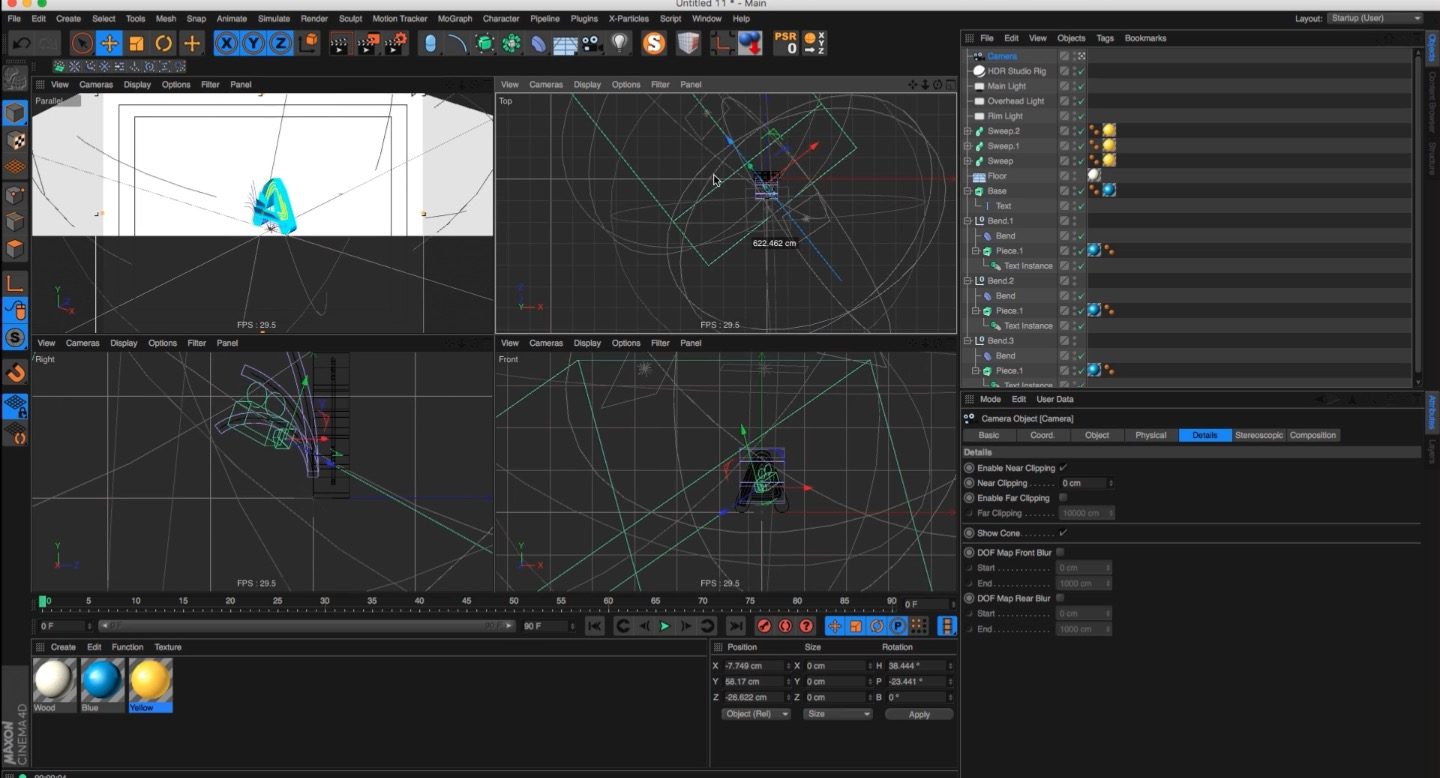Toggle the Show Cone checkbox
The height and width of the screenshot is (778, 1440).
coord(1063,533)
